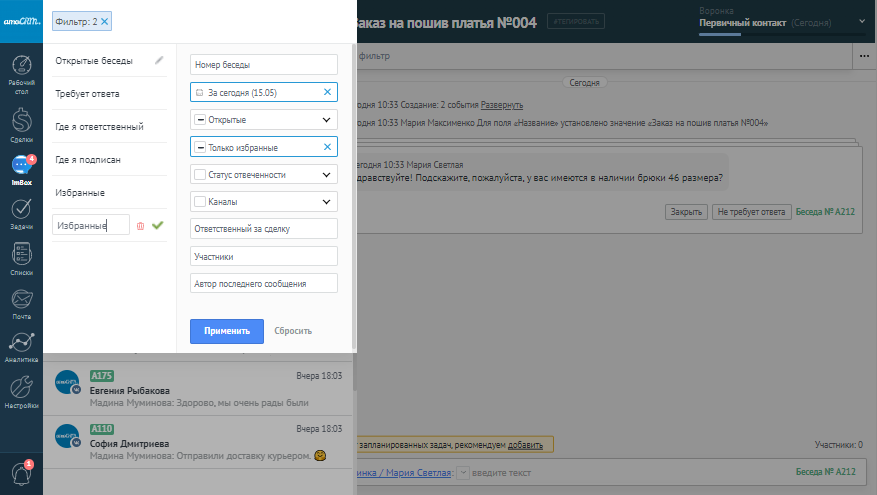877x495 pixels.
Task: Select the Где я ответственный preset
Action: 100,127
